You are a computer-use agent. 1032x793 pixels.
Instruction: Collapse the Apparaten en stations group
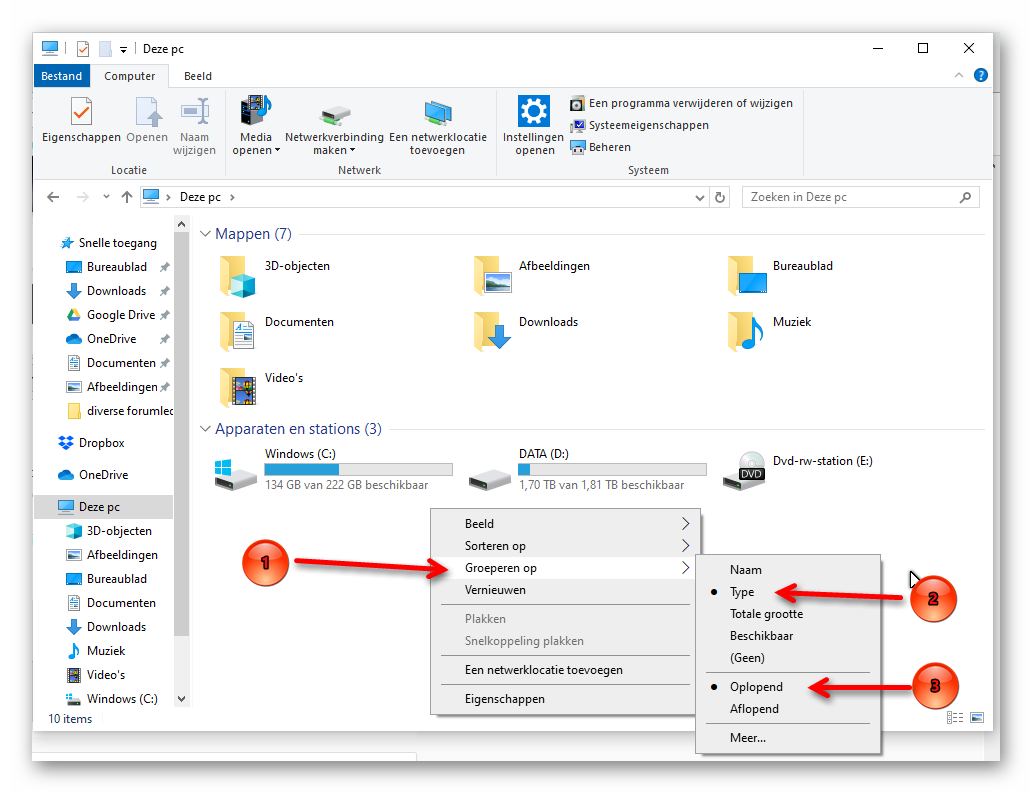206,429
